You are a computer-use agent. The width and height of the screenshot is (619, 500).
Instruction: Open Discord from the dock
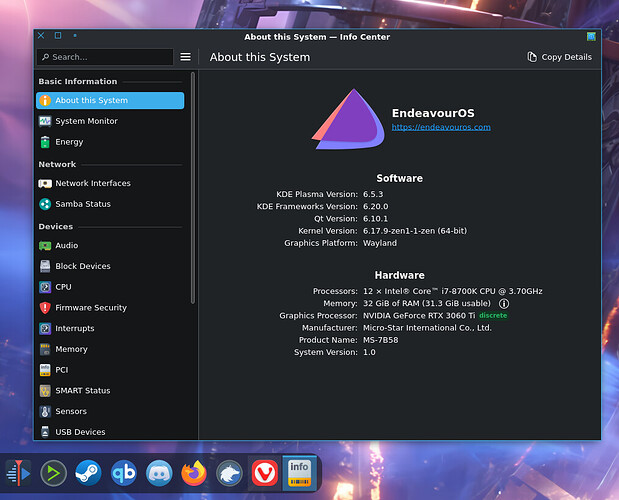[x=159, y=472]
